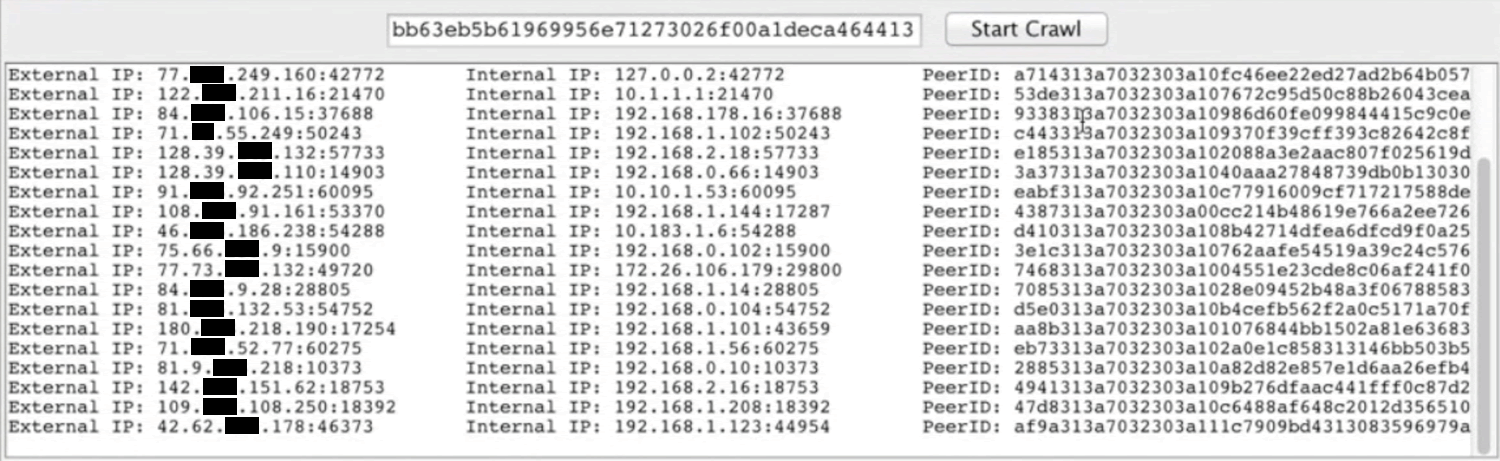The width and height of the screenshot is (1500, 461).
Task: Focus the info hash text field
Action: tap(652, 30)
